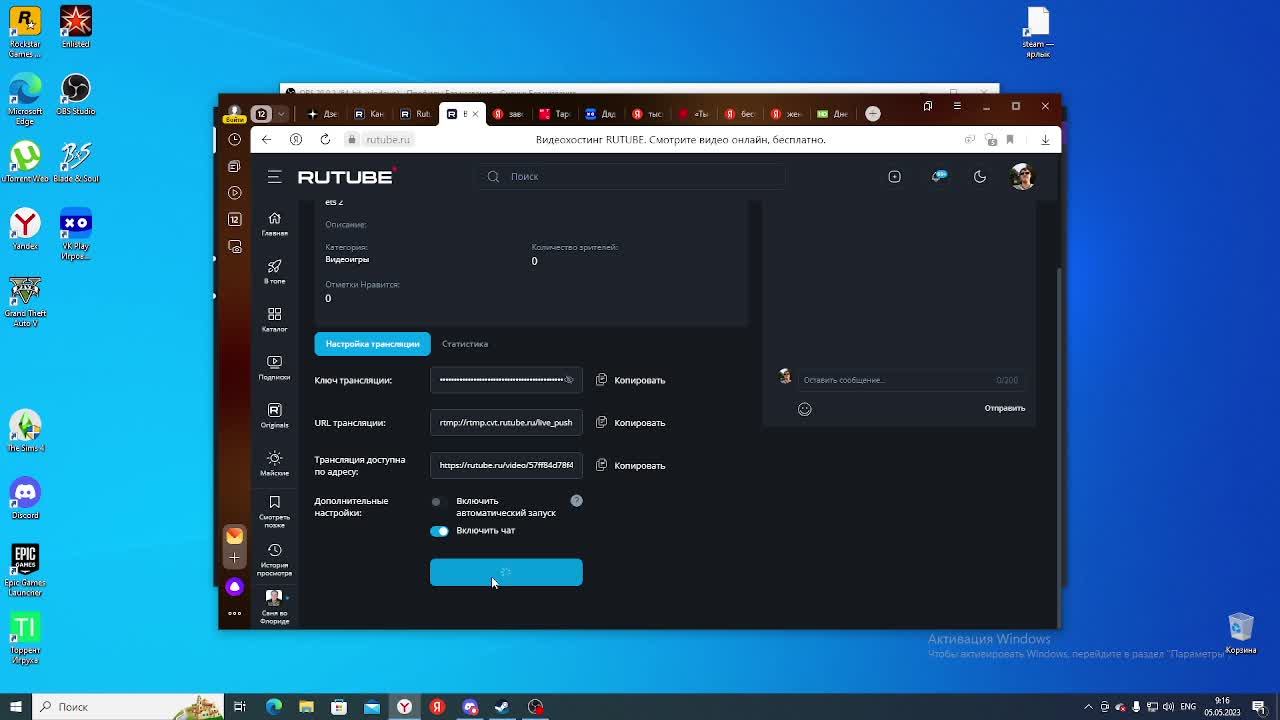
Task: Open Epic Games Launcher shortcut
Action: [25, 570]
